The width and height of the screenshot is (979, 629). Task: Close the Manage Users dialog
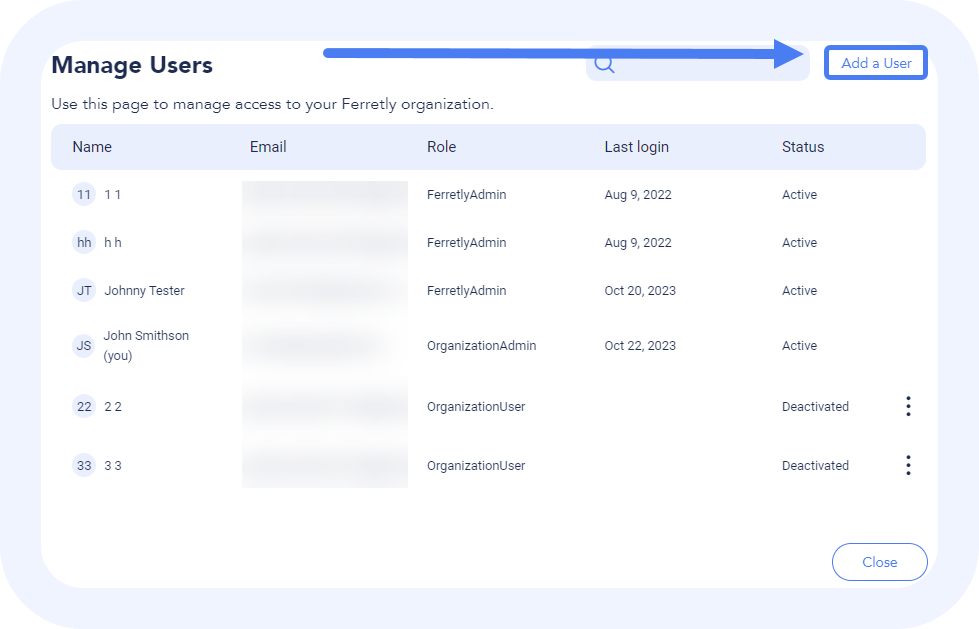[x=879, y=562]
